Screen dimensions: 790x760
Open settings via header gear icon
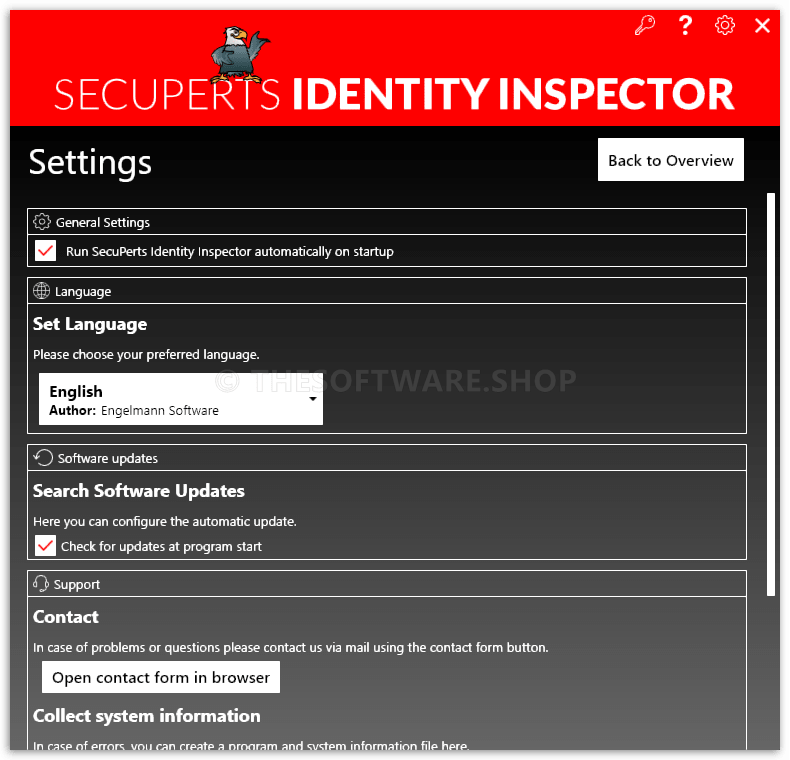[x=725, y=25]
